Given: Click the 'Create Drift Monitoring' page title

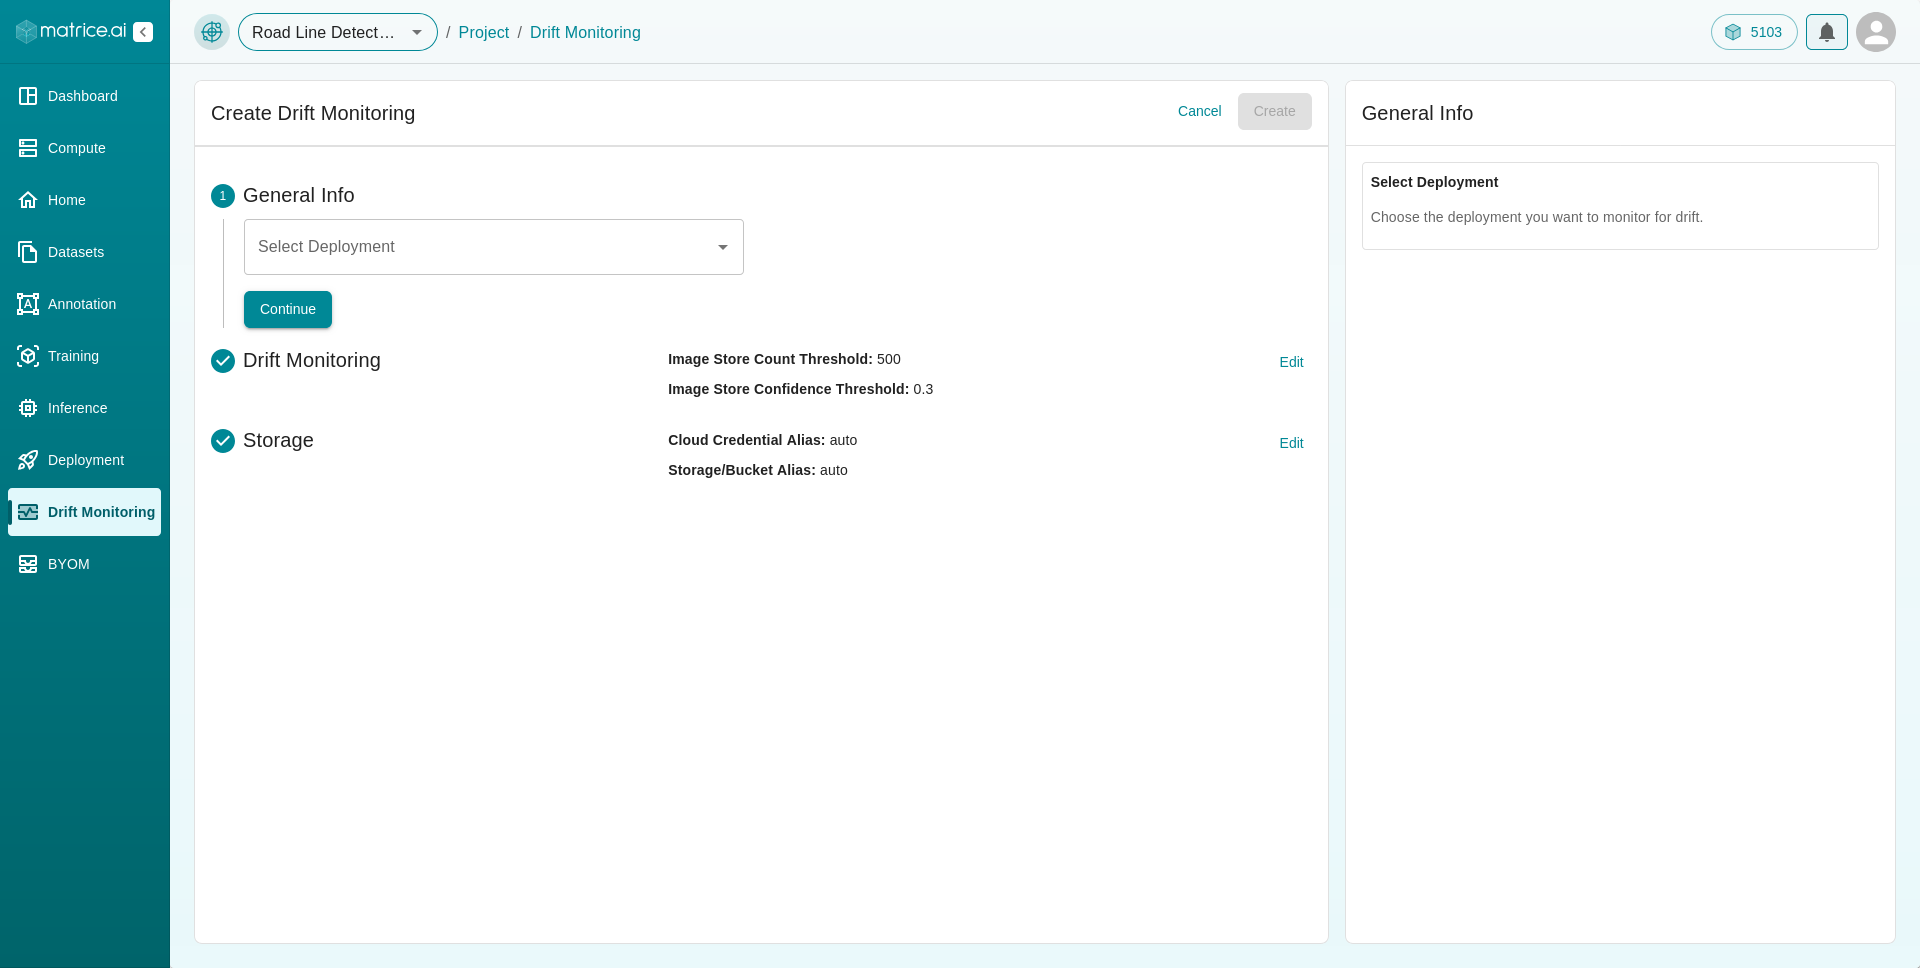Looking at the screenshot, I should [313, 113].
